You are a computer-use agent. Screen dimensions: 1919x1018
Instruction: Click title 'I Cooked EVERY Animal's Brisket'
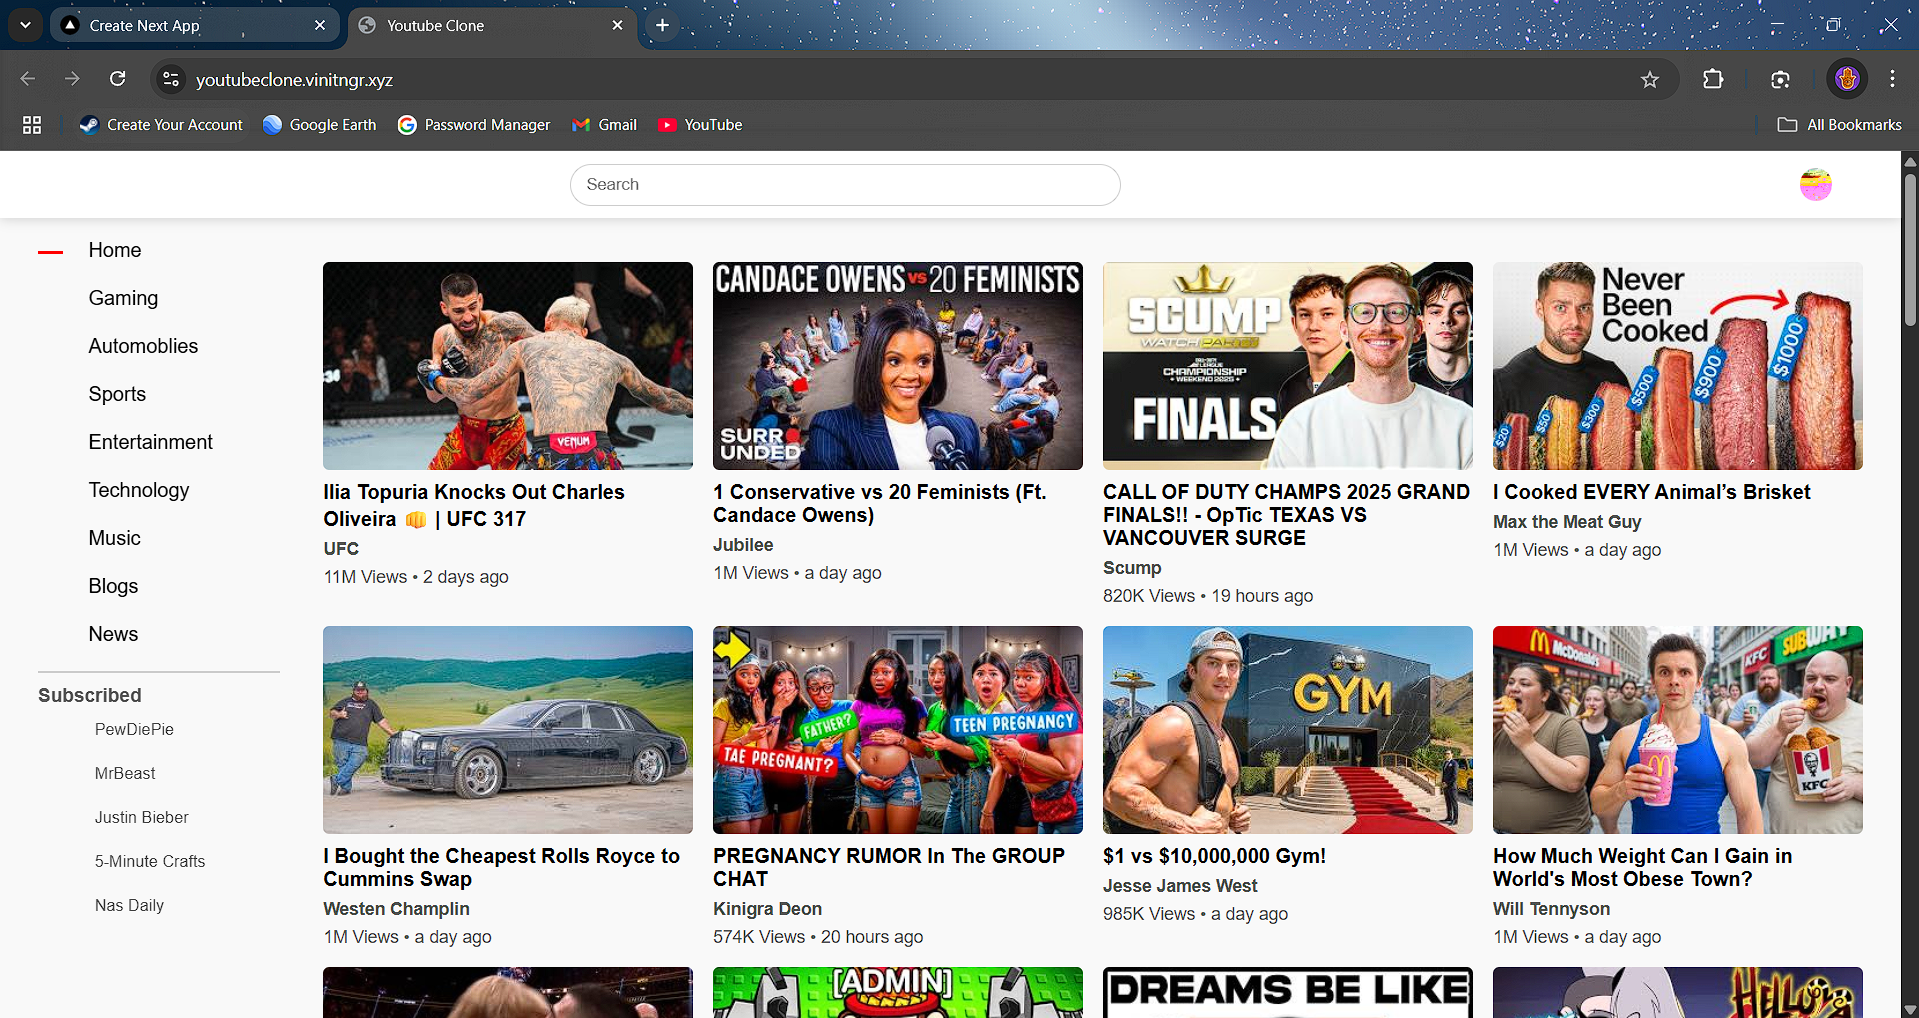coord(1652,492)
